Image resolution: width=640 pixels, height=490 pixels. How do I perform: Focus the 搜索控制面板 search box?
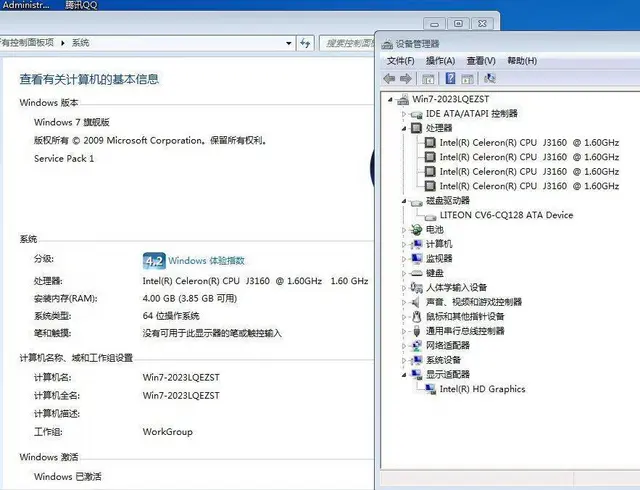[x=347, y=43]
